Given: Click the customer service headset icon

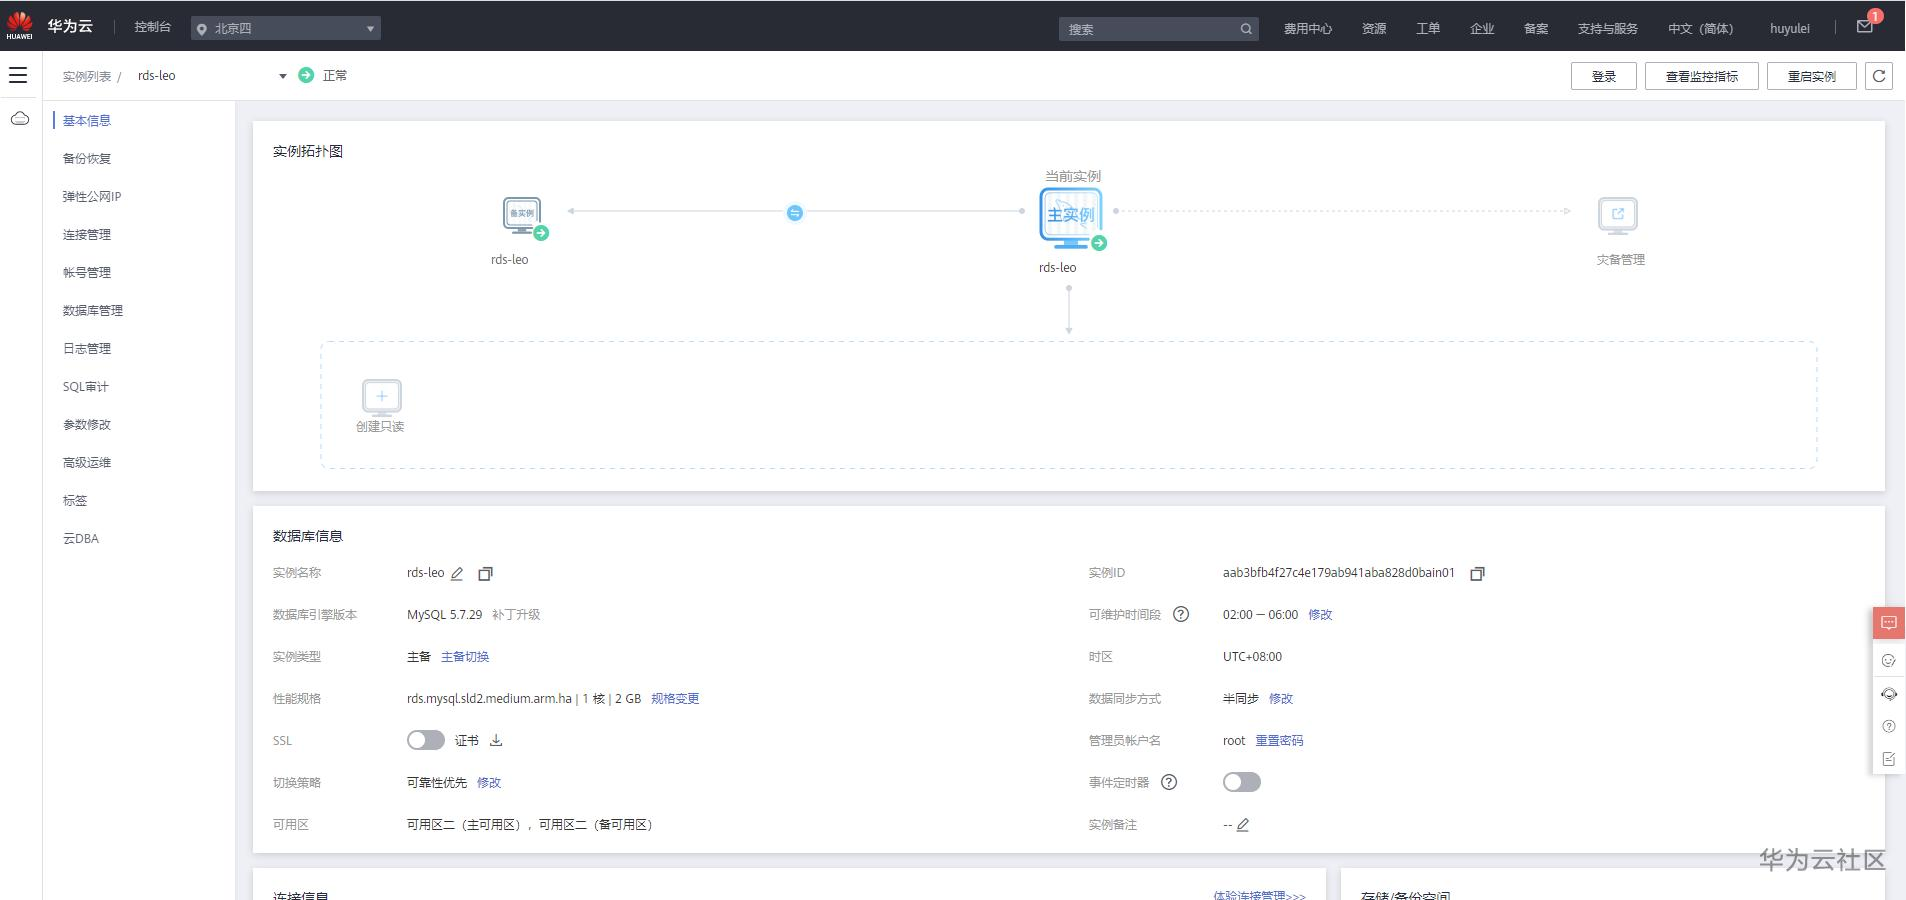Looking at the screenshot, I should click(1889, 693).
